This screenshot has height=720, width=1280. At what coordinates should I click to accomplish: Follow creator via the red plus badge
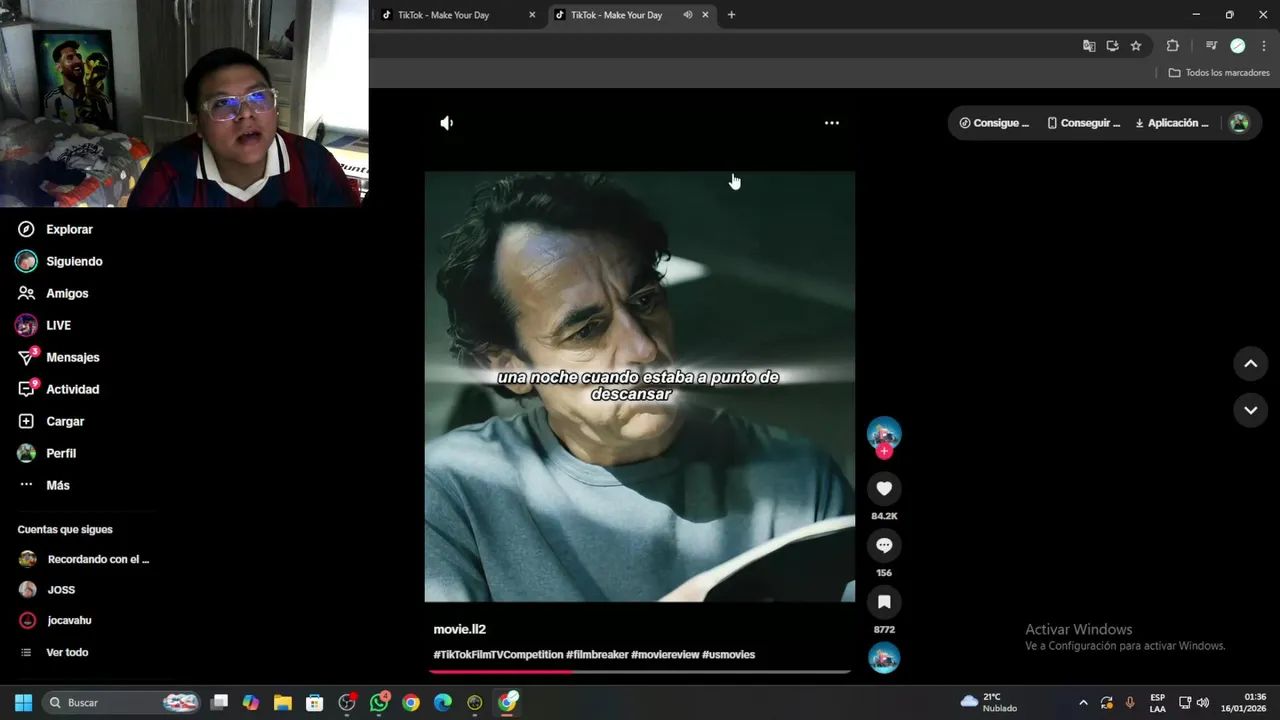pyautogui.click(x=884, y=451)
